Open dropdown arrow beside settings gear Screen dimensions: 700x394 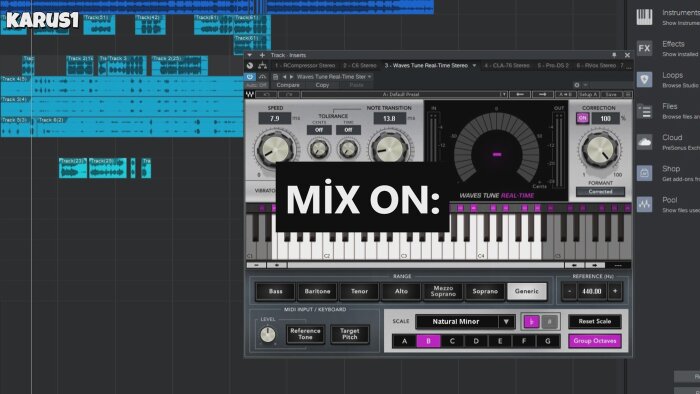point(585,85)
